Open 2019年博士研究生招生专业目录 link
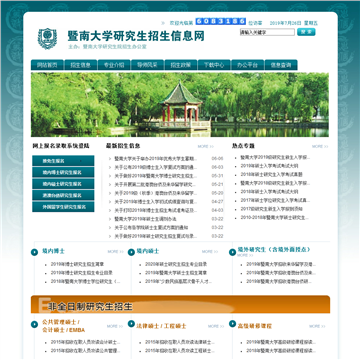 click(x=82, y=273)
